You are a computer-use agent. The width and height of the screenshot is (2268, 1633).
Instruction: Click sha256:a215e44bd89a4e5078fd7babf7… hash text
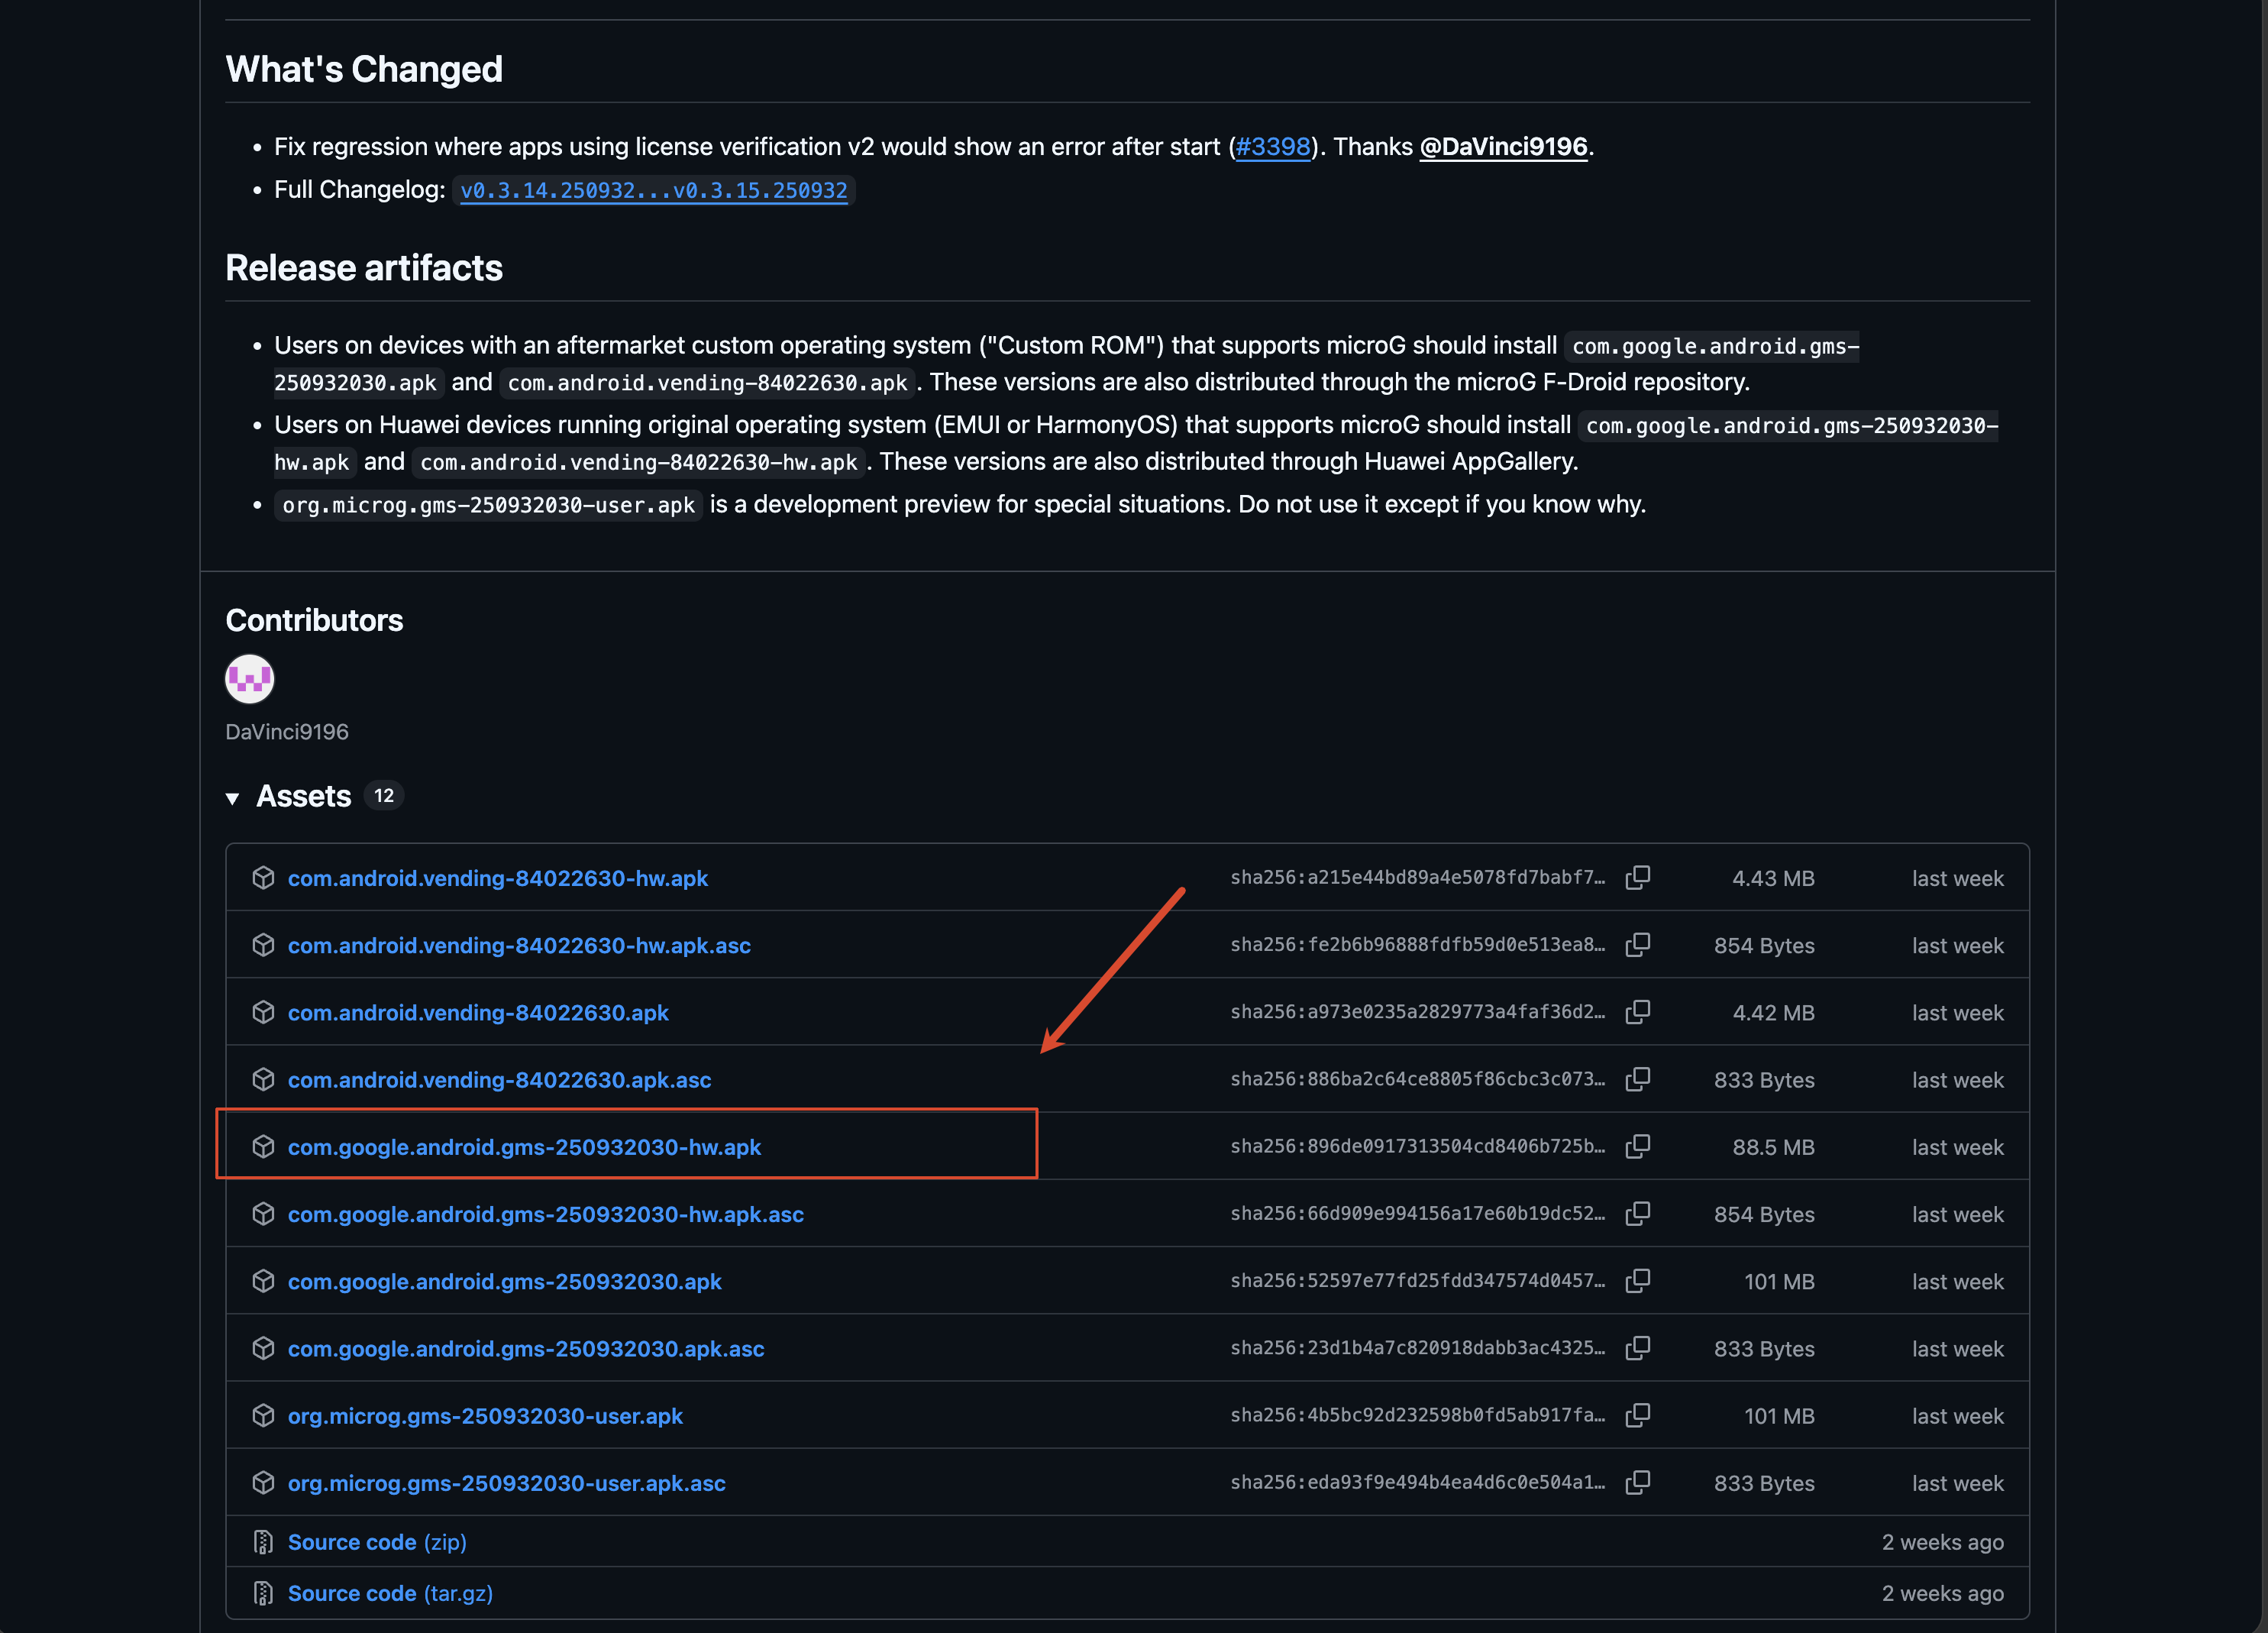(x=1417, y=877)
